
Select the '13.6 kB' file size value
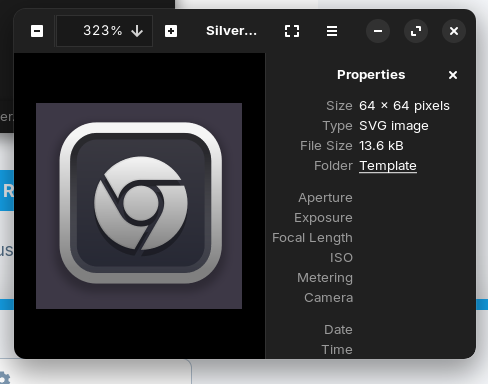pyautogui.click(x=381, y=146)
